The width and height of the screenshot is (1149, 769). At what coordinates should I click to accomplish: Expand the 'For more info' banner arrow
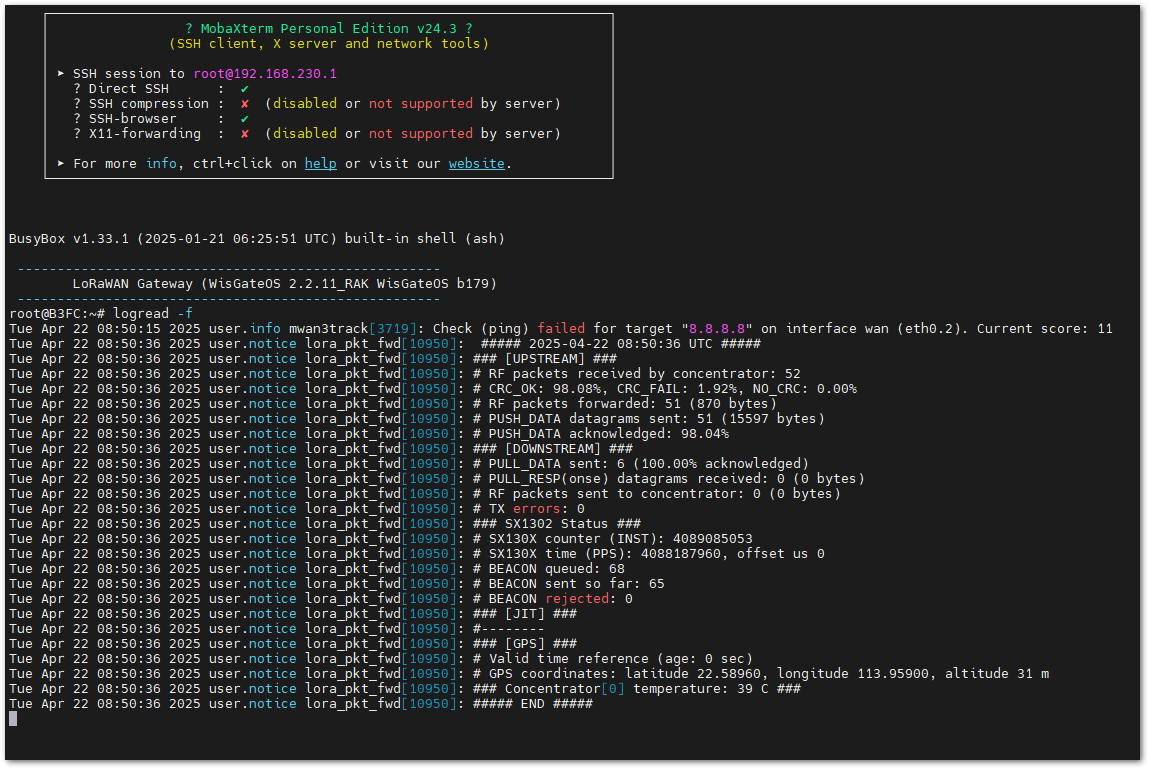[x=60, y=163]
